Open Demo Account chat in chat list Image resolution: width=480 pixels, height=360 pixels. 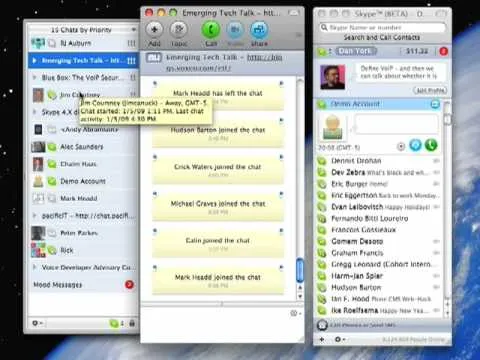pos(83,181)
